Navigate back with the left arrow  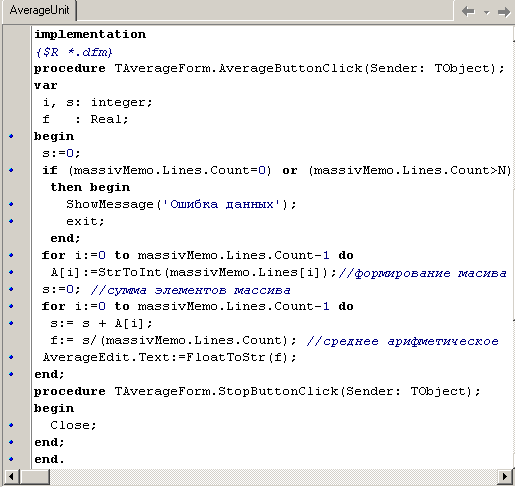coord(468,12)
